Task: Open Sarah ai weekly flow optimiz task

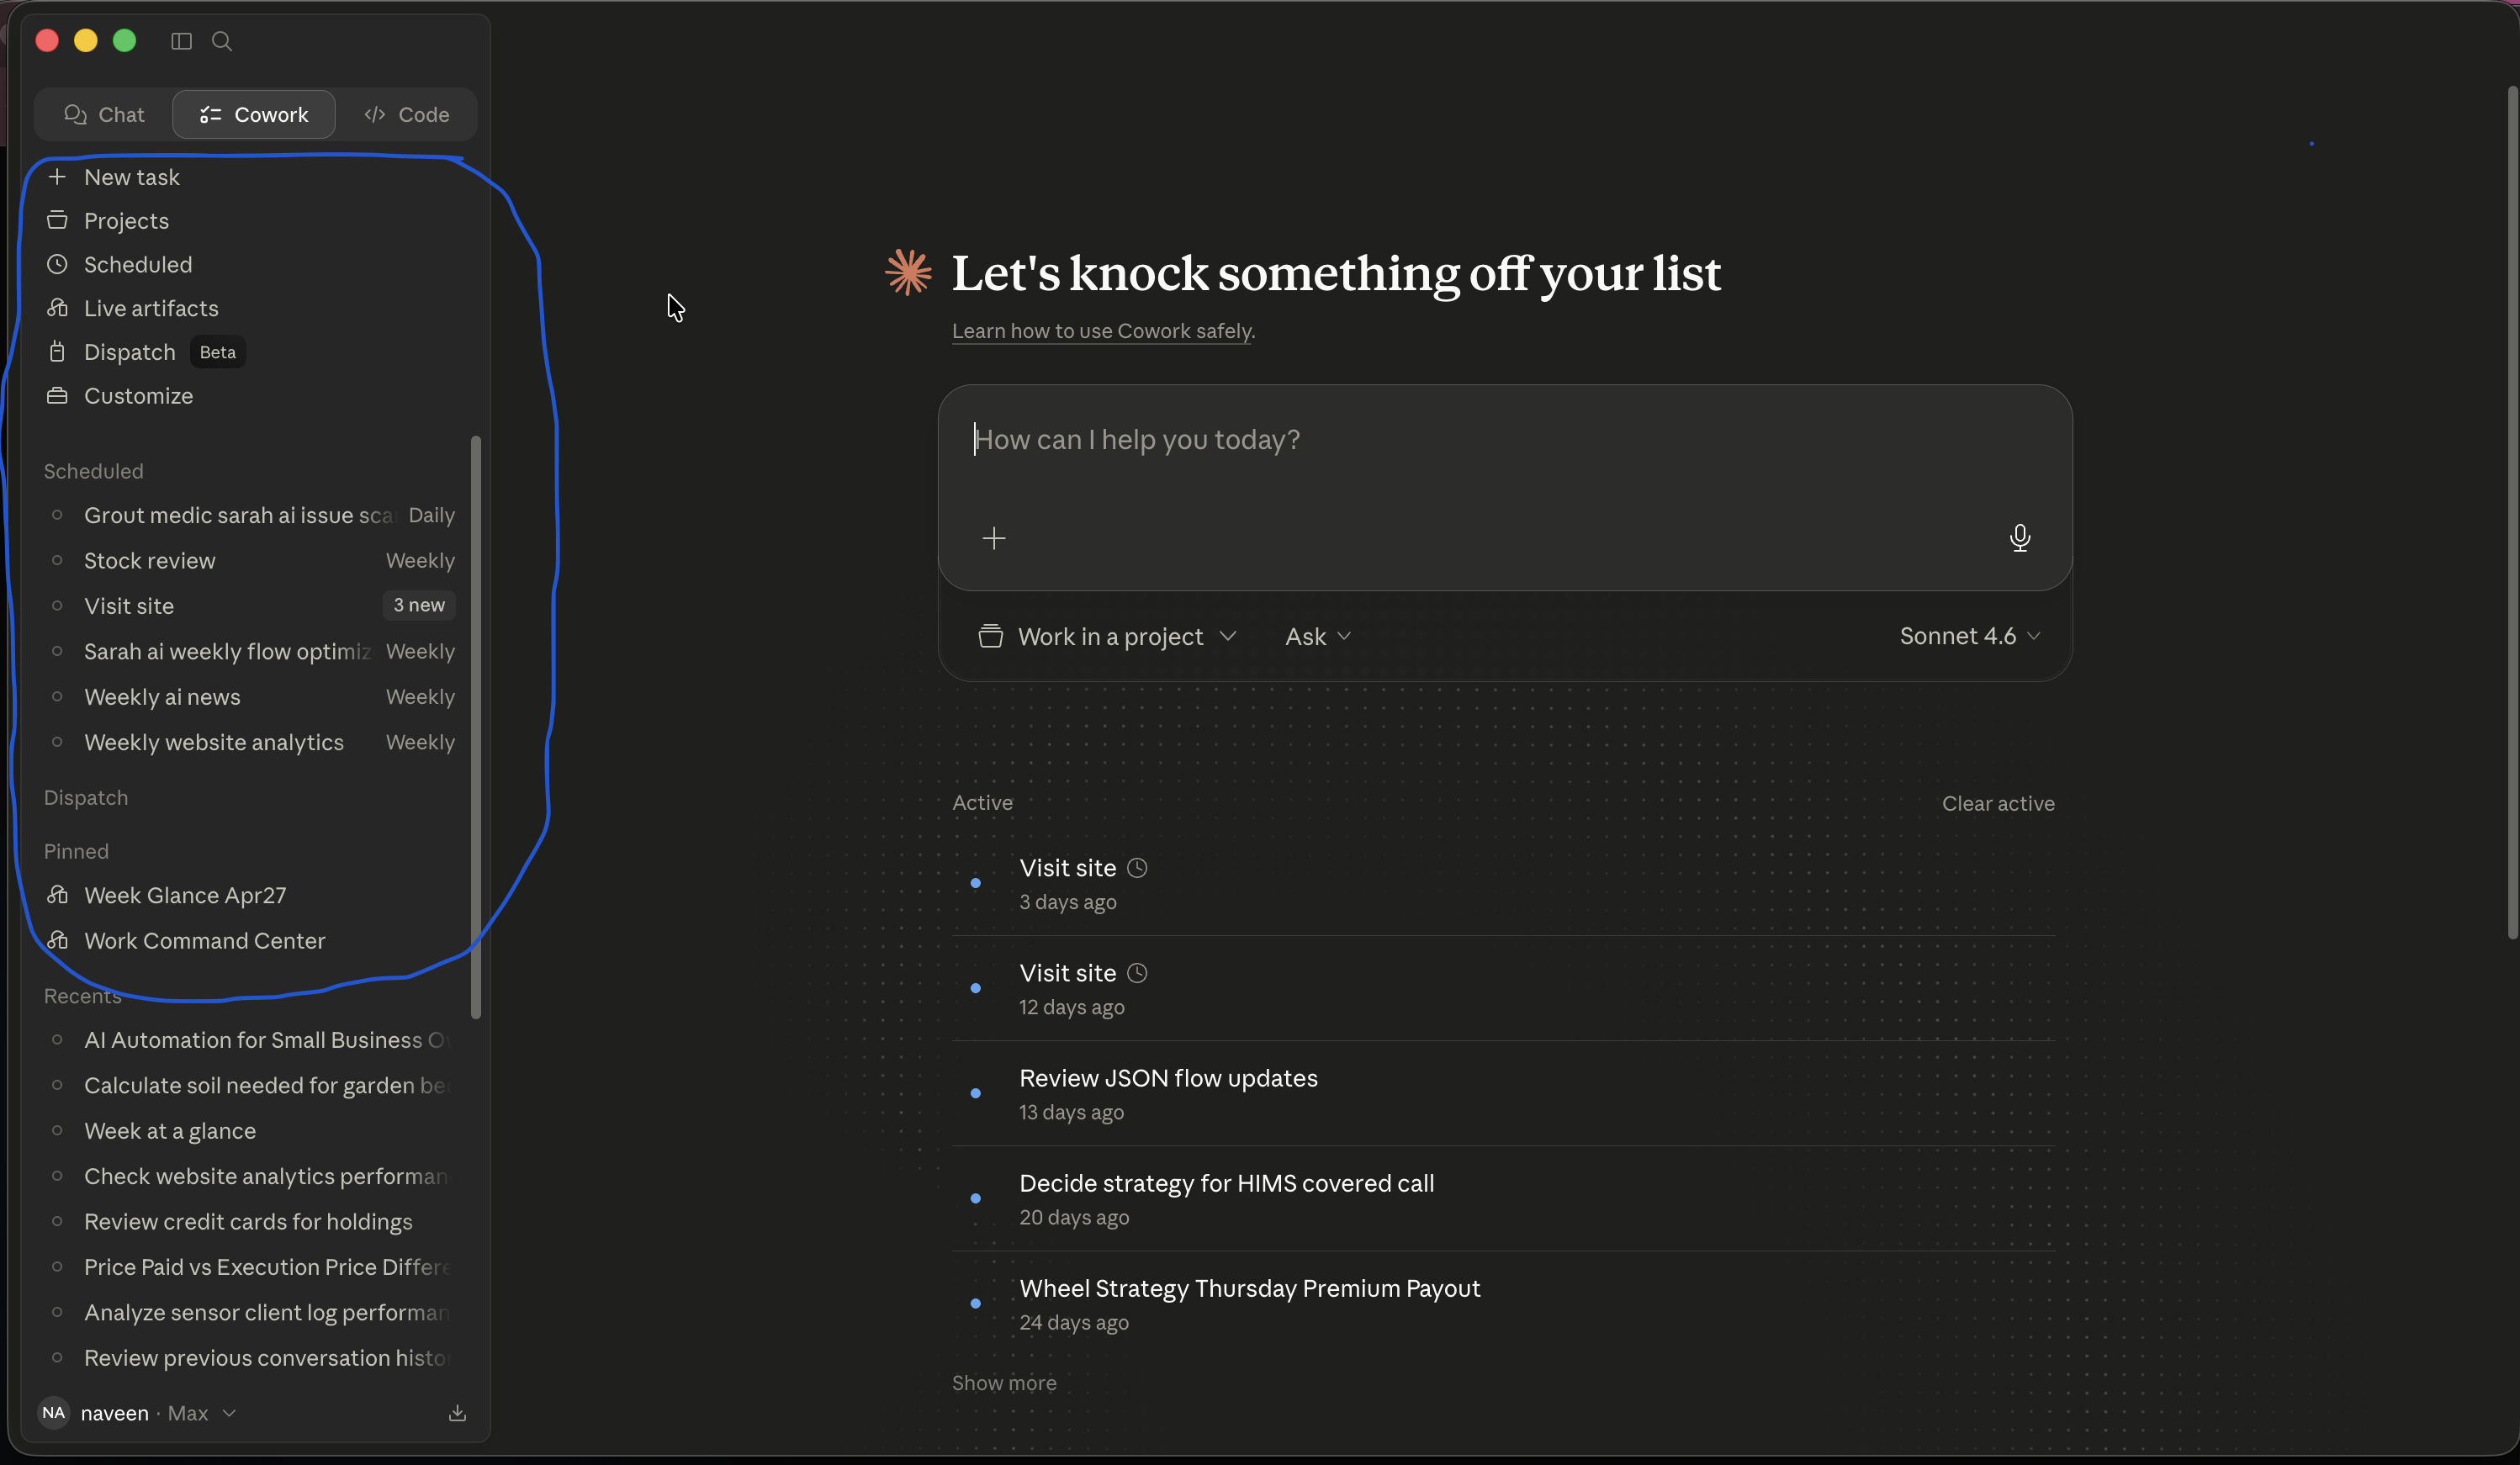Action: coord(250,651)
